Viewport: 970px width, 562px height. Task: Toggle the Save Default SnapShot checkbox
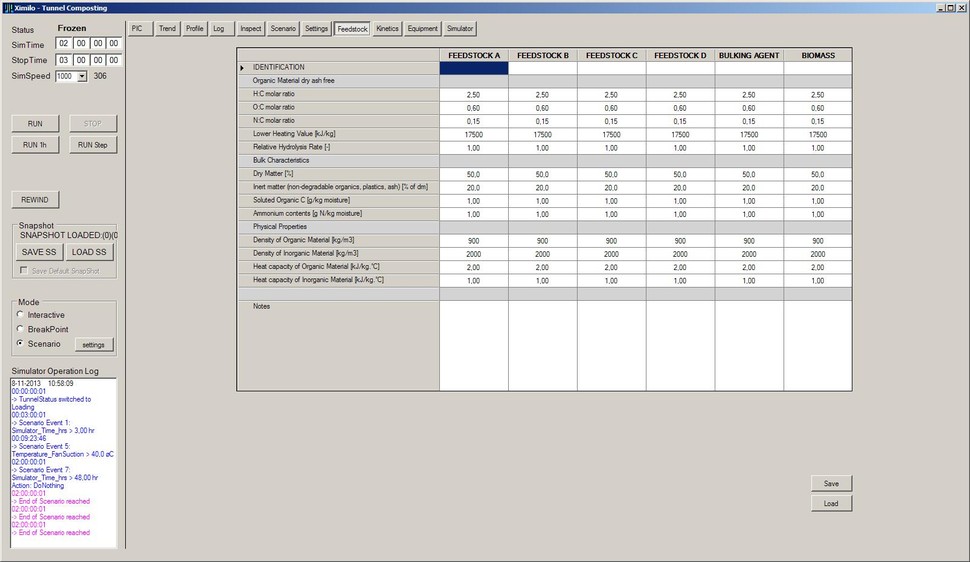(25, 271)
